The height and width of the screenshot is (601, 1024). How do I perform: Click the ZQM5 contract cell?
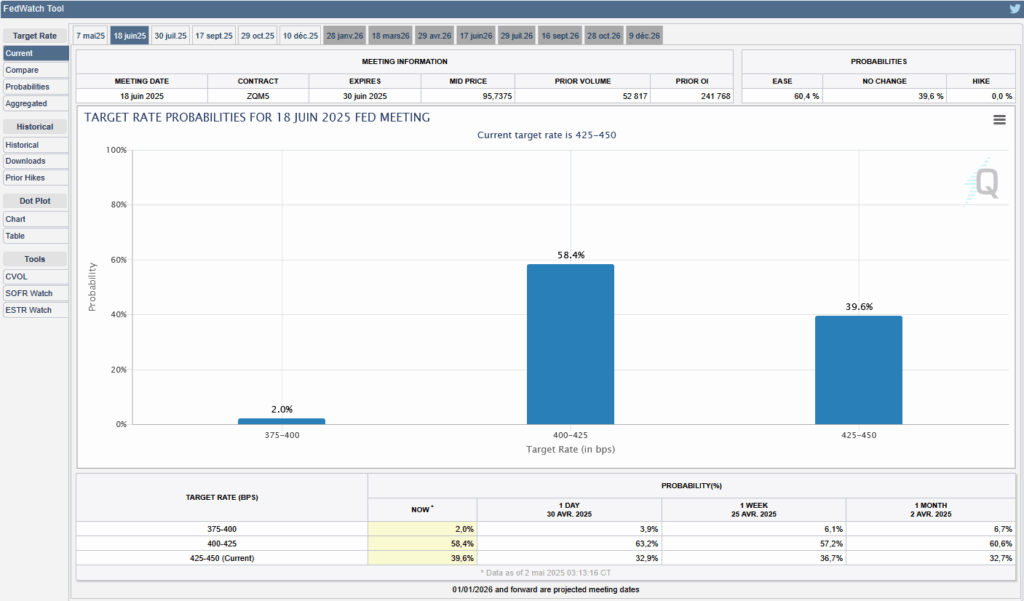click(258, 96)
